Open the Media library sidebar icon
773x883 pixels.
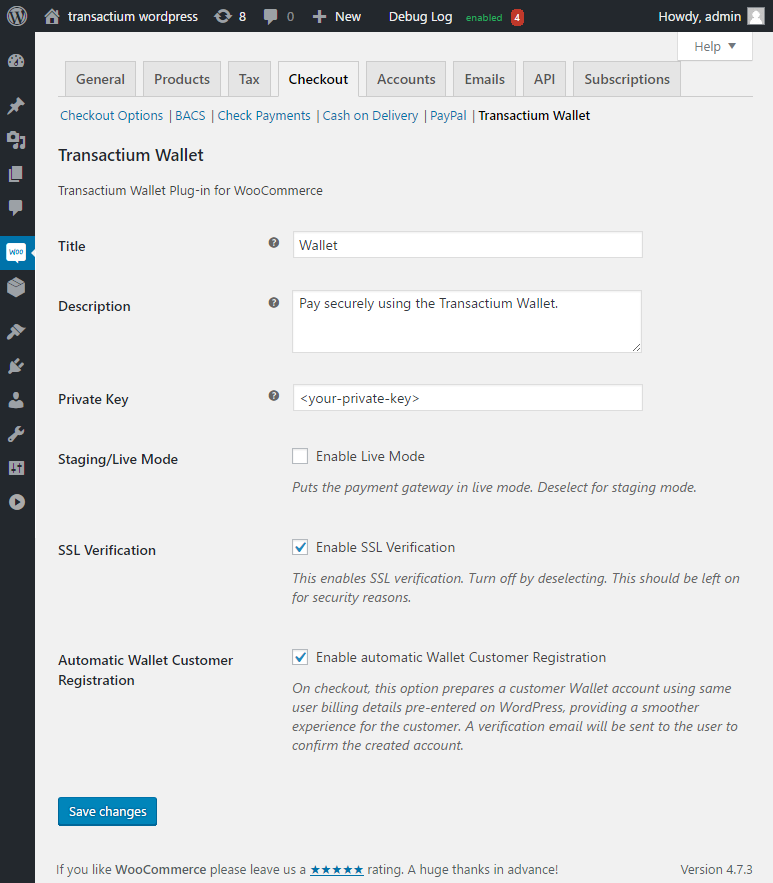16,140
